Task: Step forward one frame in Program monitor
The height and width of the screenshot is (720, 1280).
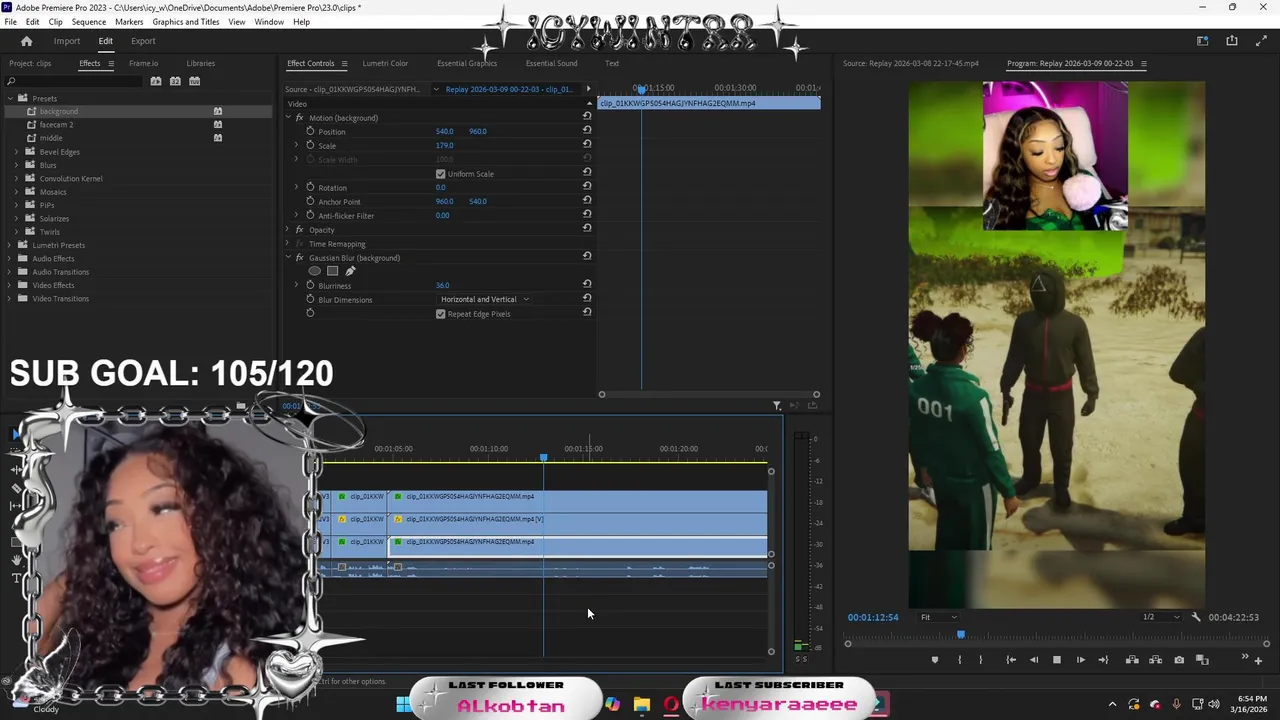Action: 1080,660
